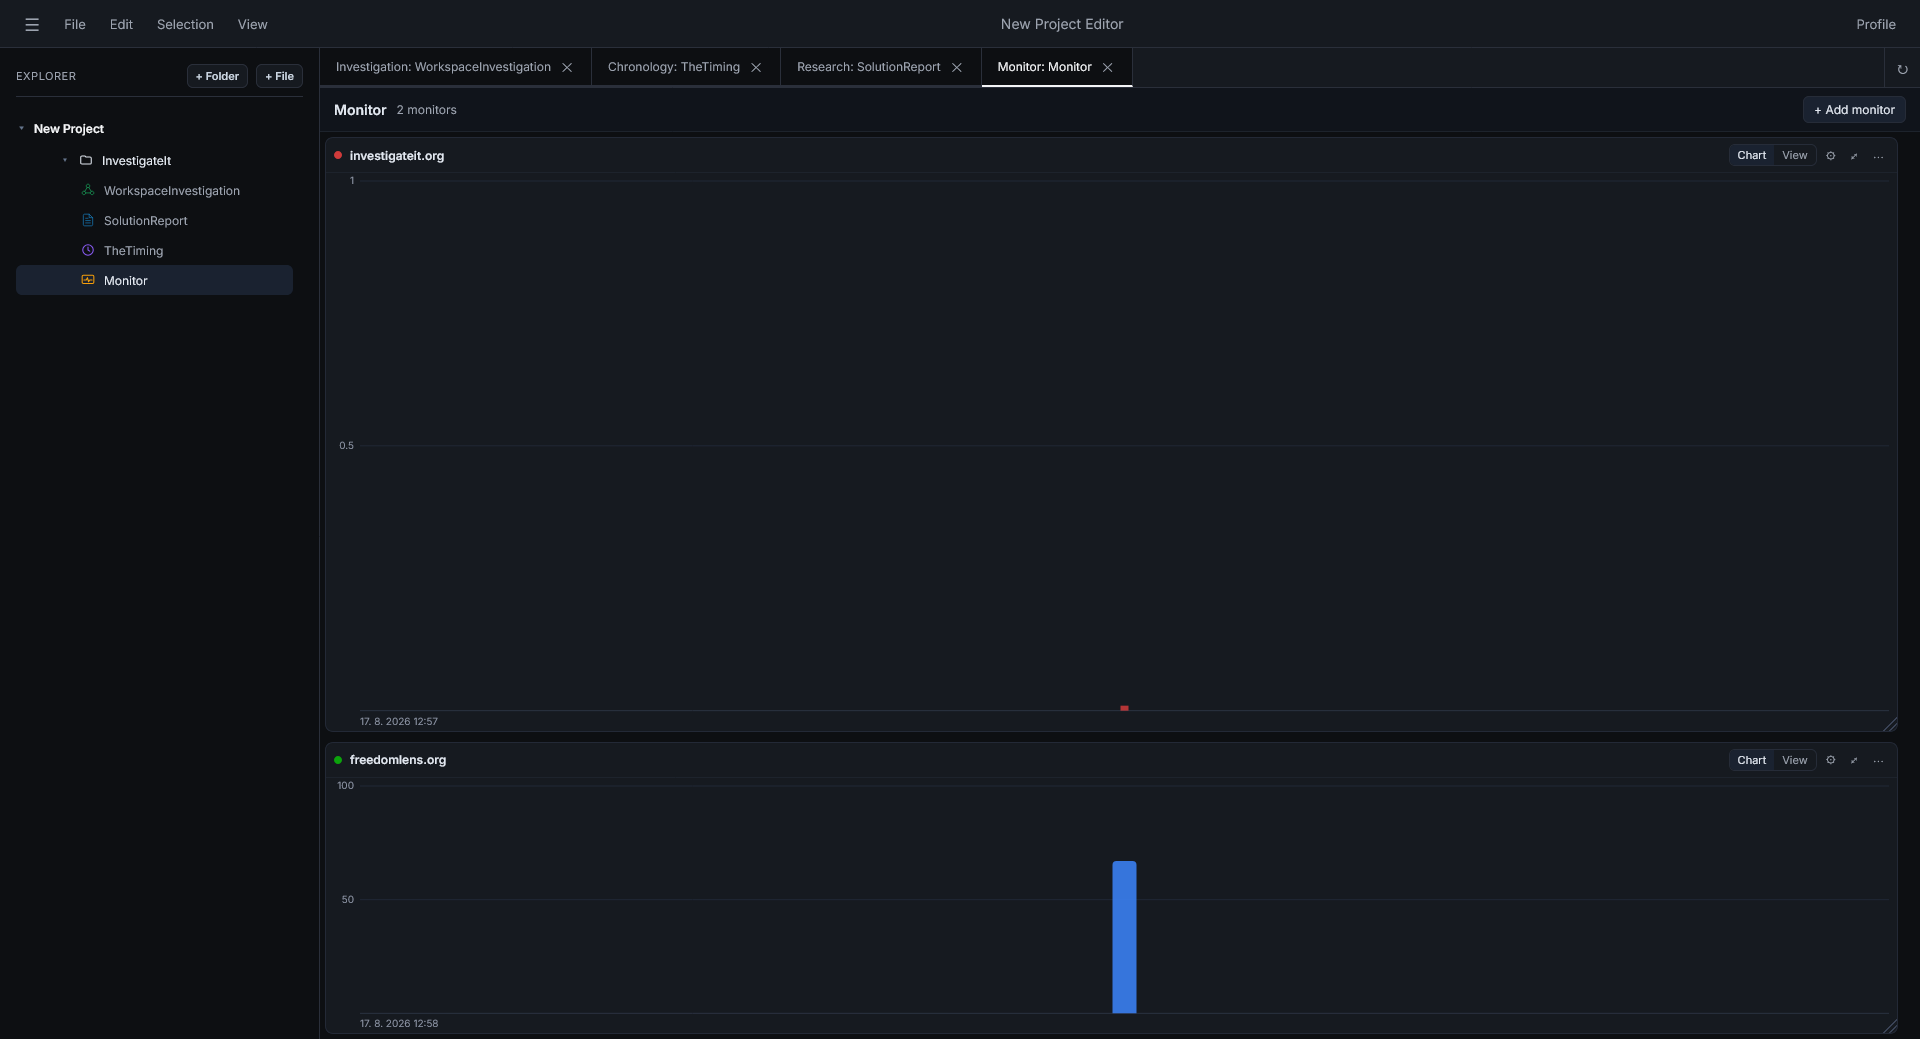Open the View menu in menu bar

[252, 24]
